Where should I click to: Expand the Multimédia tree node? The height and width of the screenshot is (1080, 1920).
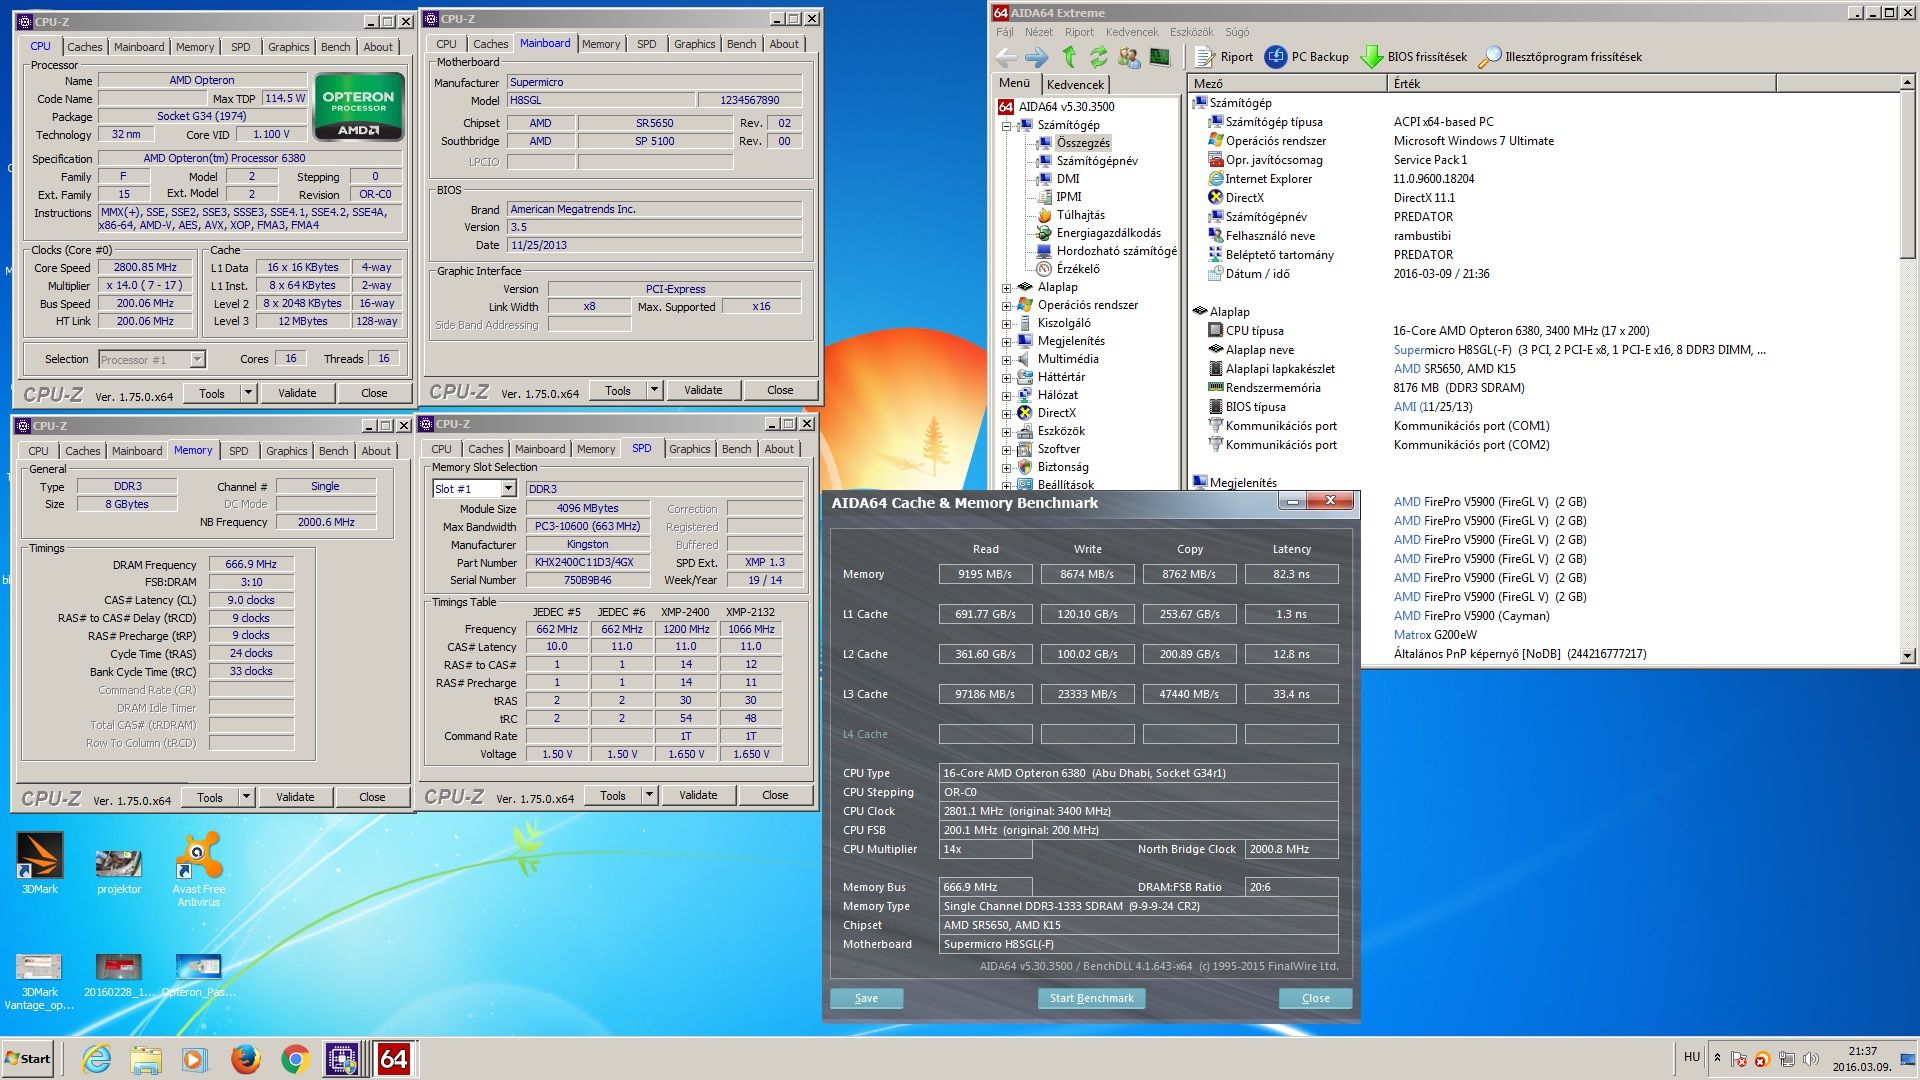(x=1007, y=360)
